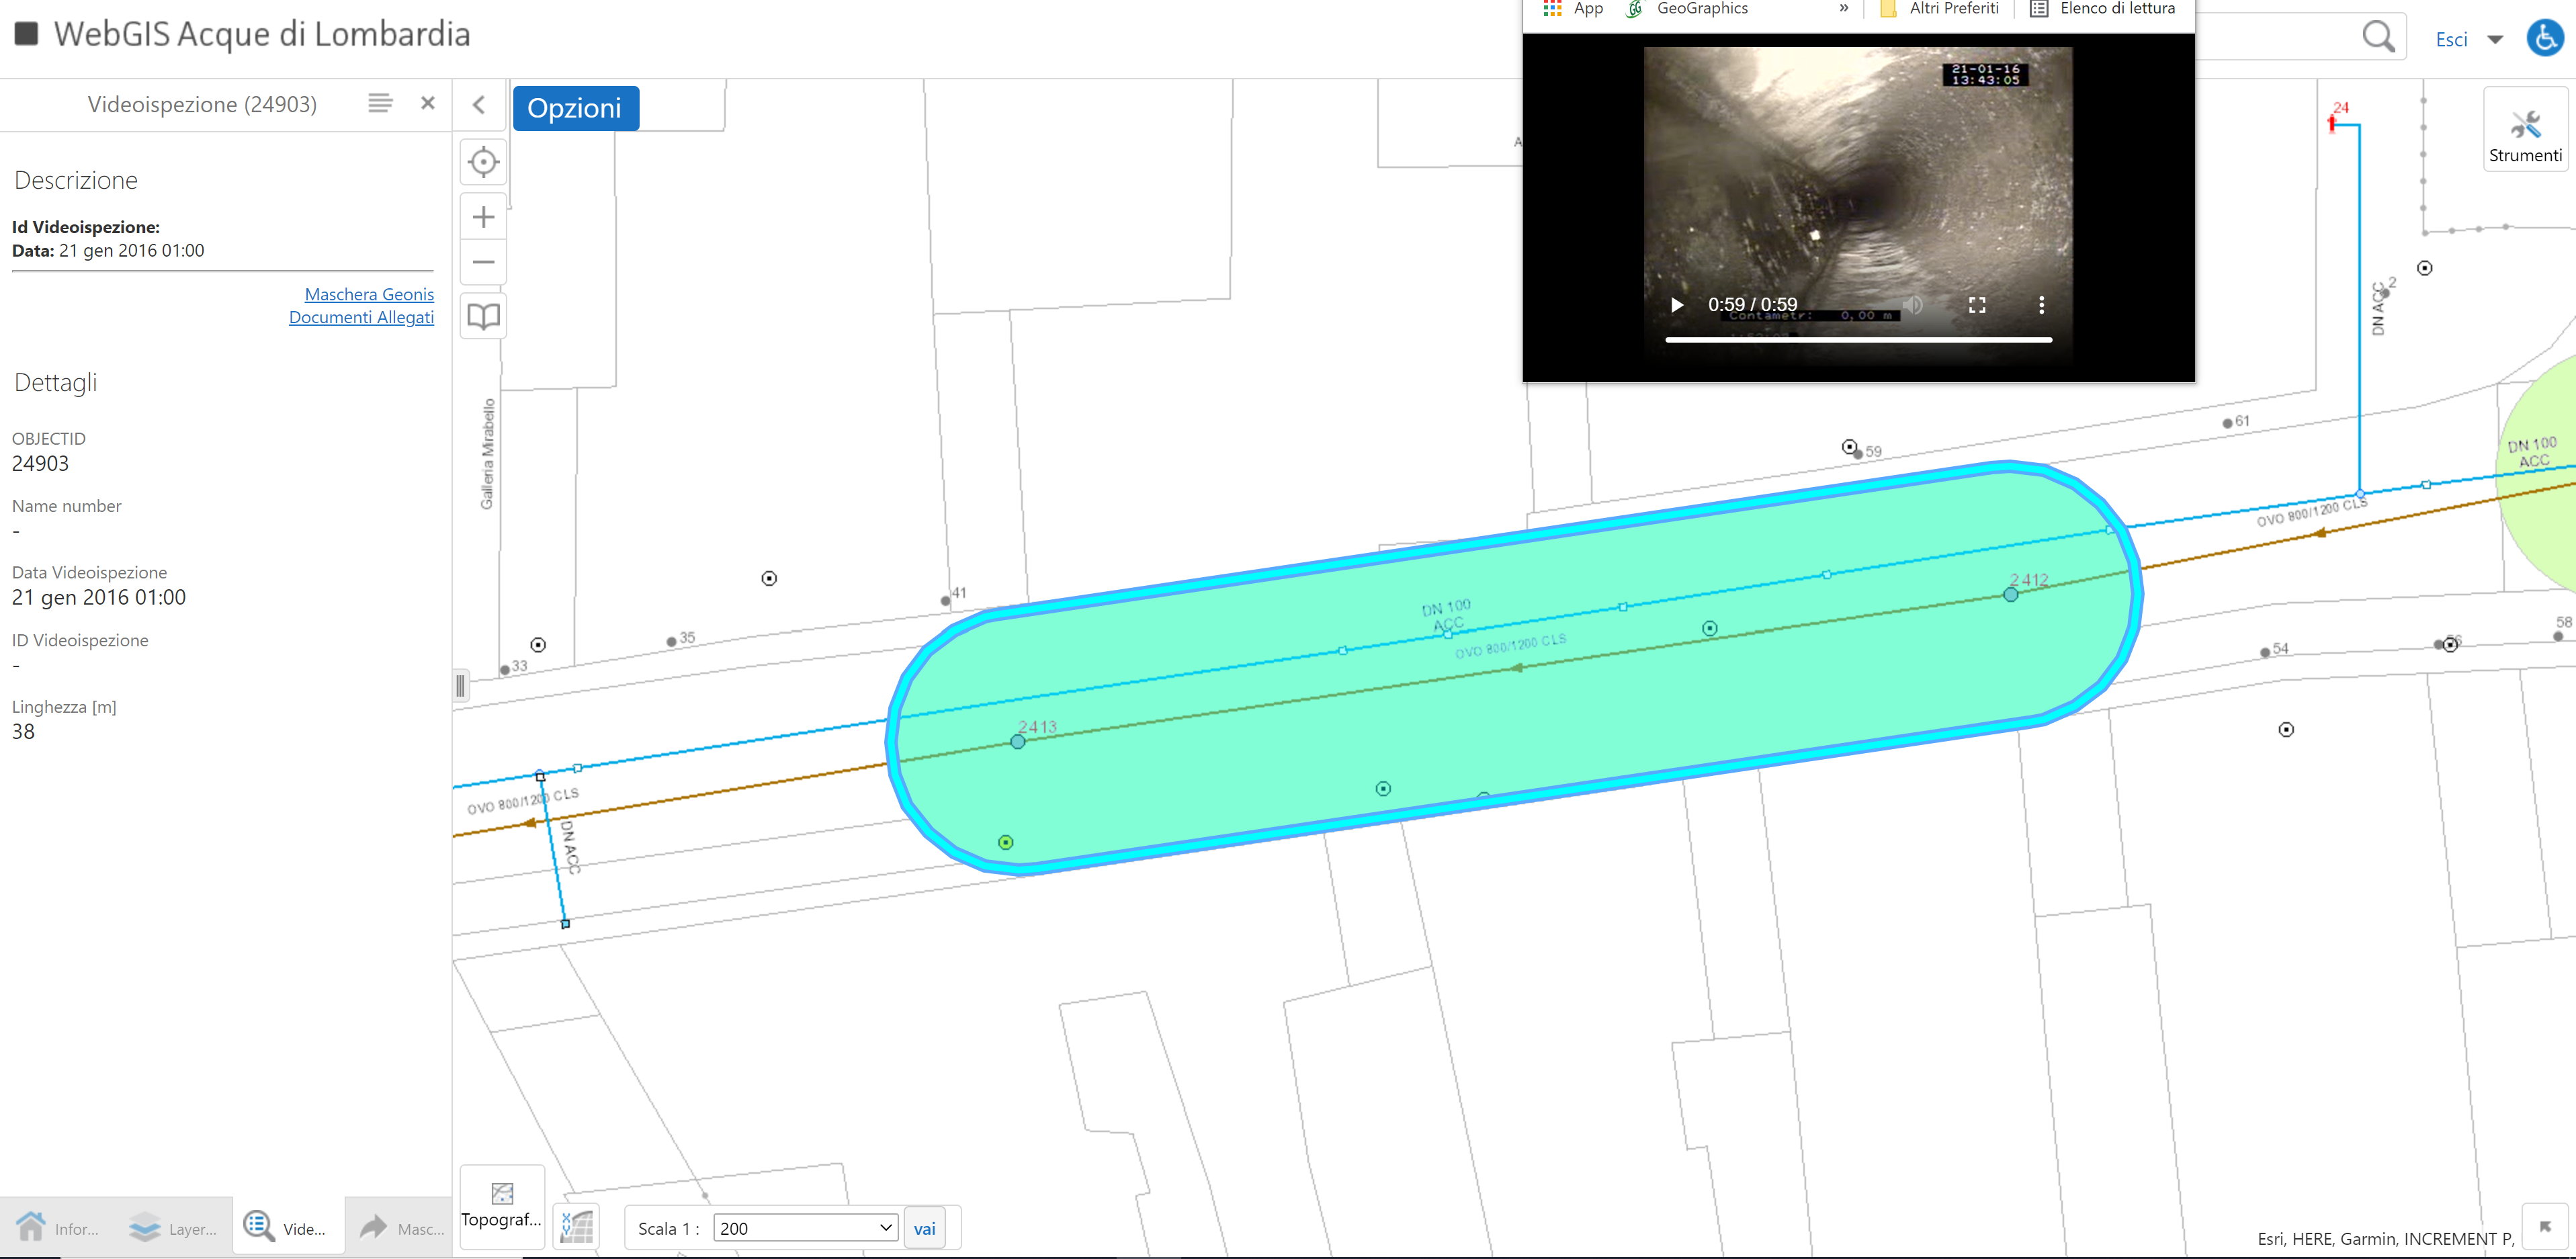The width and height of the screenshot is (2576, 1259).
Task: Click the App bookmarks shortcut
Action: point(1573,9)
